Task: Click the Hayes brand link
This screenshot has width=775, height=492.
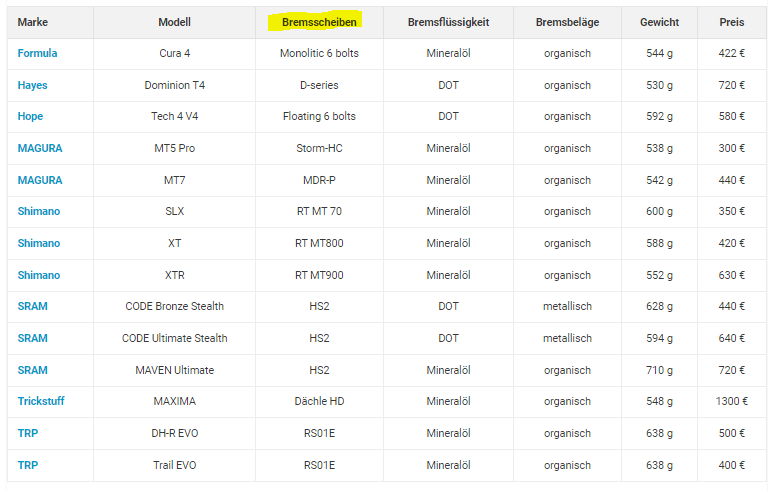Action: click(x=32, y=85)
